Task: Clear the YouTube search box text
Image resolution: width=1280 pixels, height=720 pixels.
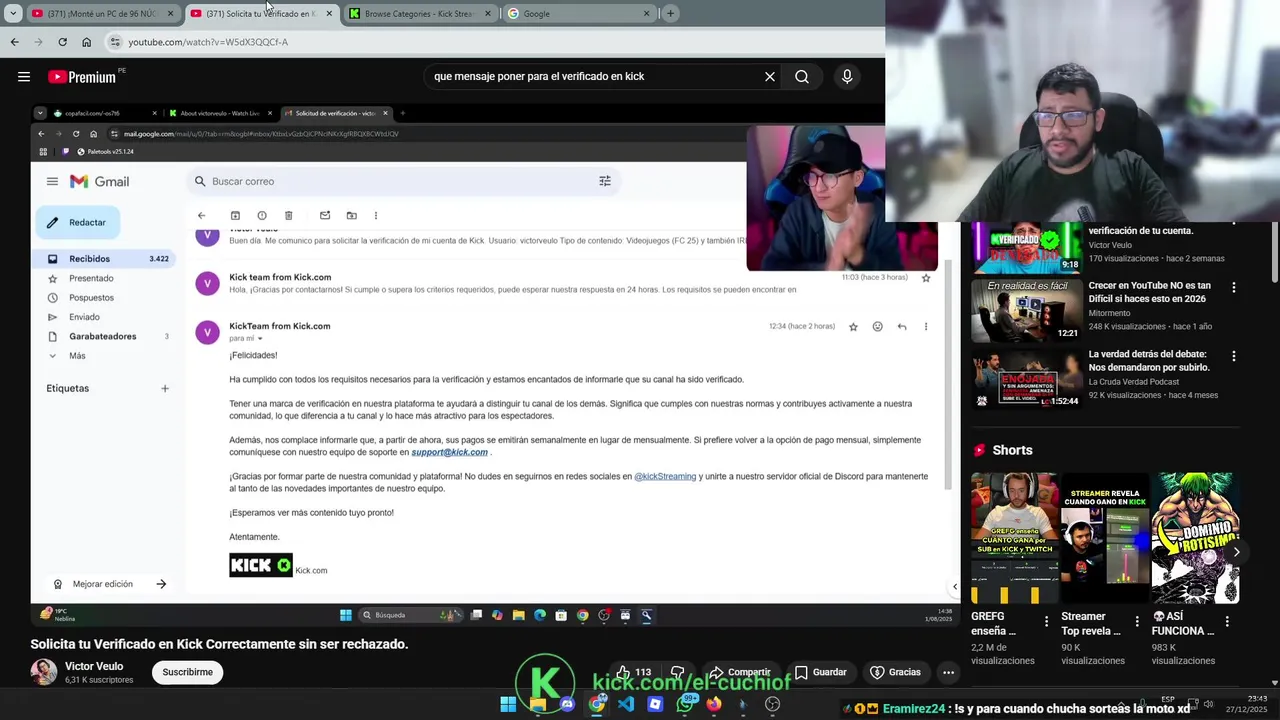Action: [x=770, y=77]
